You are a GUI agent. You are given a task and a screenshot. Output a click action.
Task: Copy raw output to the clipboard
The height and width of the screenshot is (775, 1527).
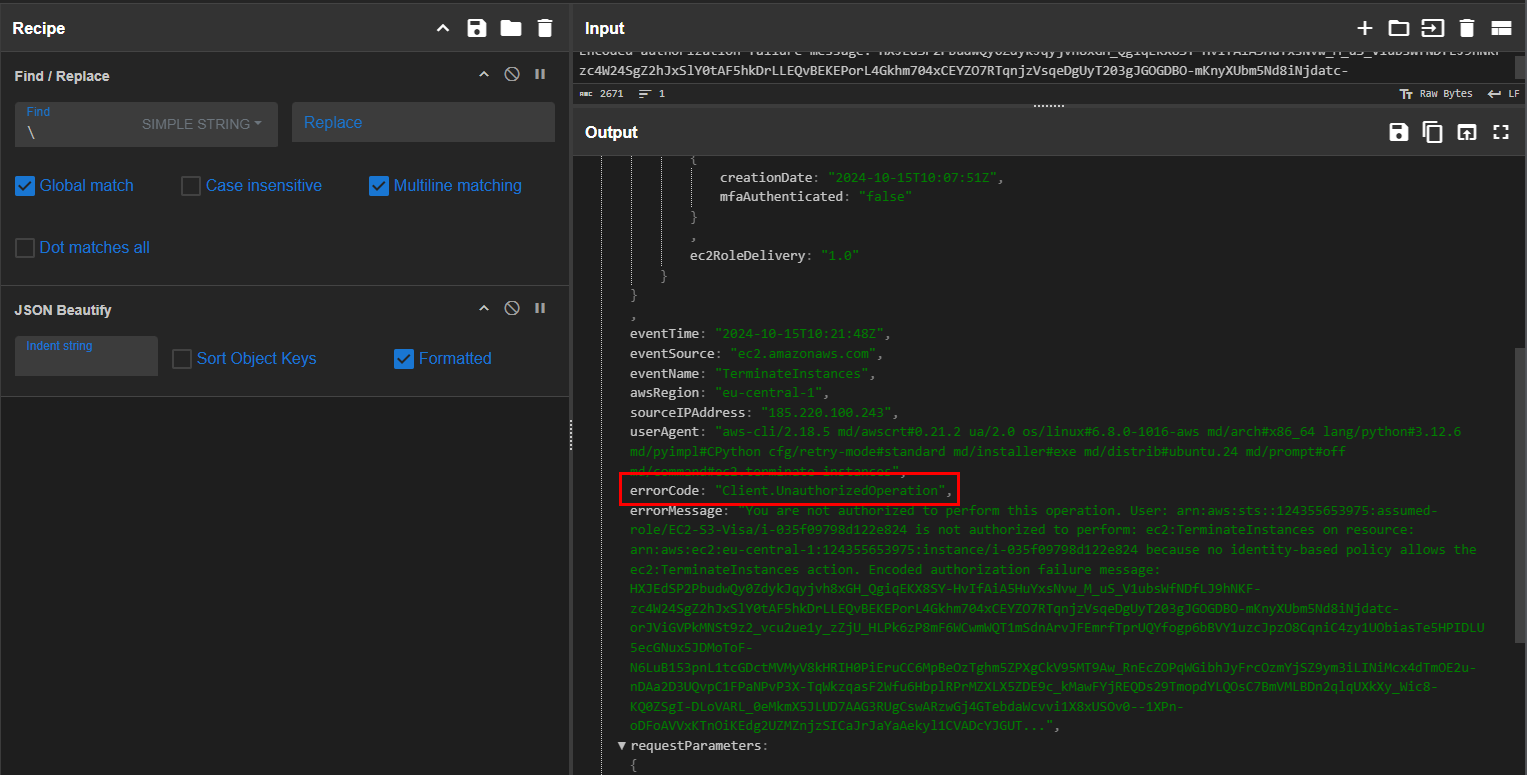pos(1433,132)
